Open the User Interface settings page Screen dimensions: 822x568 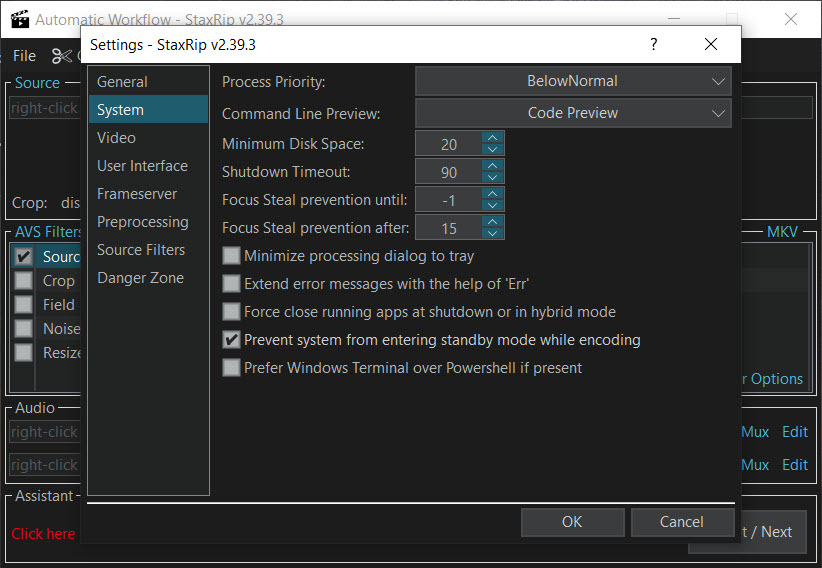(x=148, y=166)
